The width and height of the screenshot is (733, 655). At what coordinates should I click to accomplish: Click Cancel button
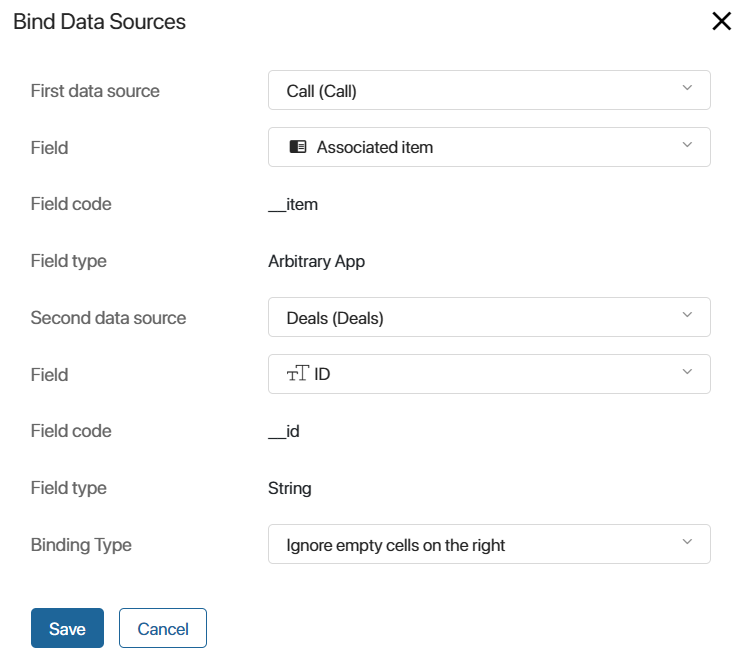(x=163, y=628)
